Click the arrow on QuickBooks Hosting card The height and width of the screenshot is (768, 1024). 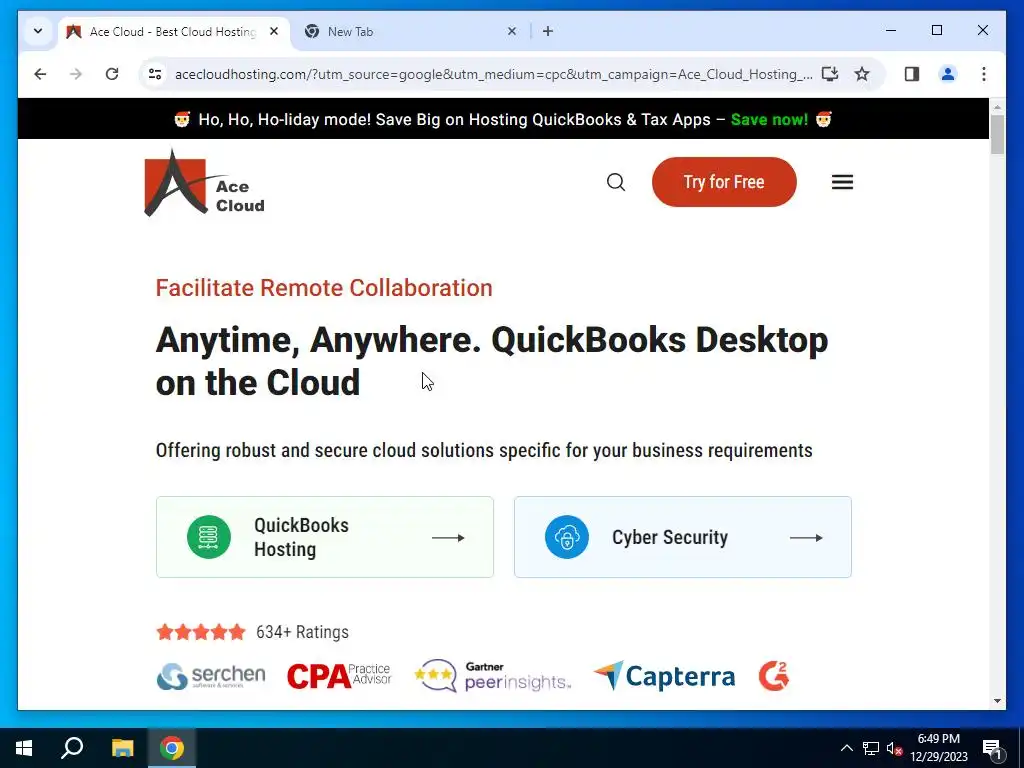pos(448,537)
